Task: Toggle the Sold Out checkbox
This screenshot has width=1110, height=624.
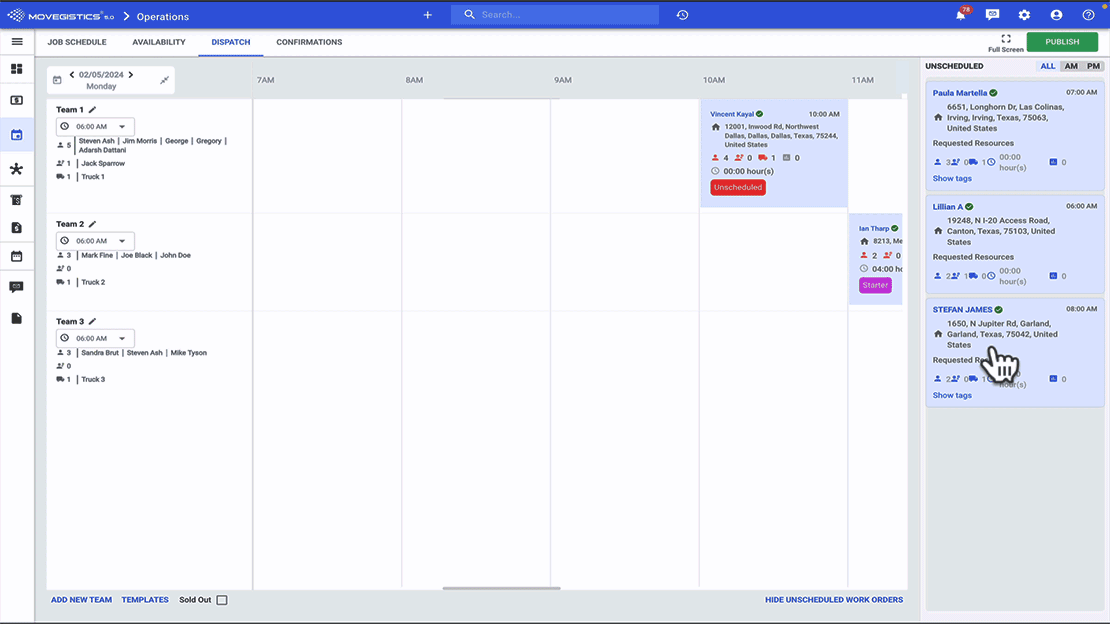Action: 222,600
